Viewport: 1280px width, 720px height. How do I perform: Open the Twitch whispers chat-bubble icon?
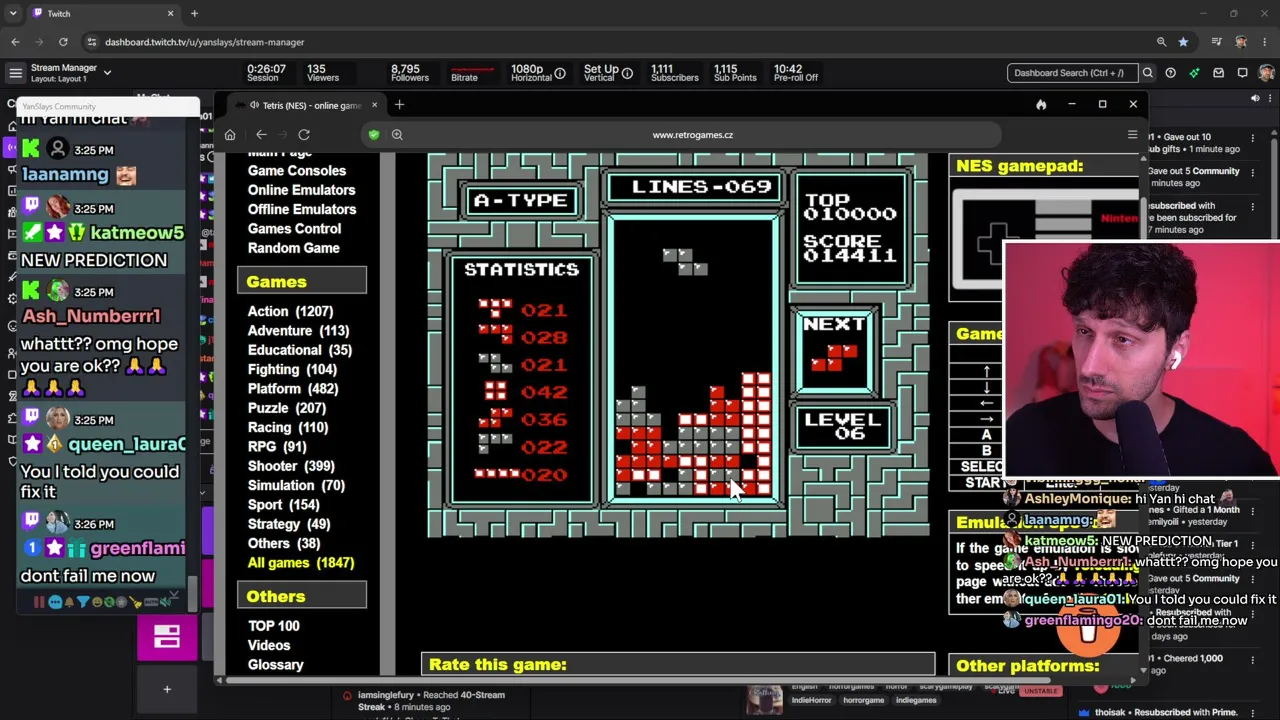coord(1242,73)
